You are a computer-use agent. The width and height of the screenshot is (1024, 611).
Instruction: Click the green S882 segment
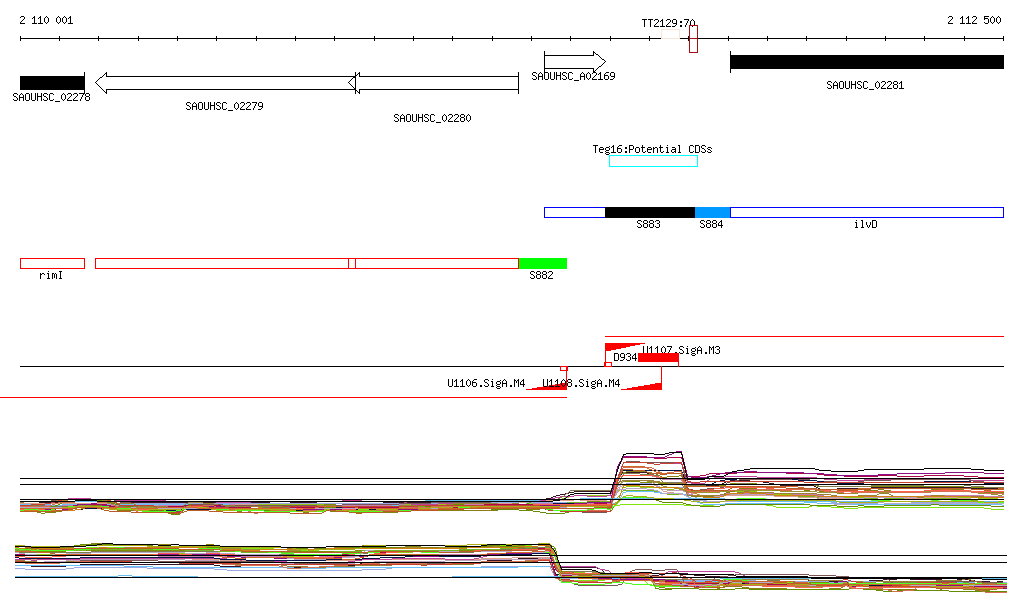(x=543, y=264)
